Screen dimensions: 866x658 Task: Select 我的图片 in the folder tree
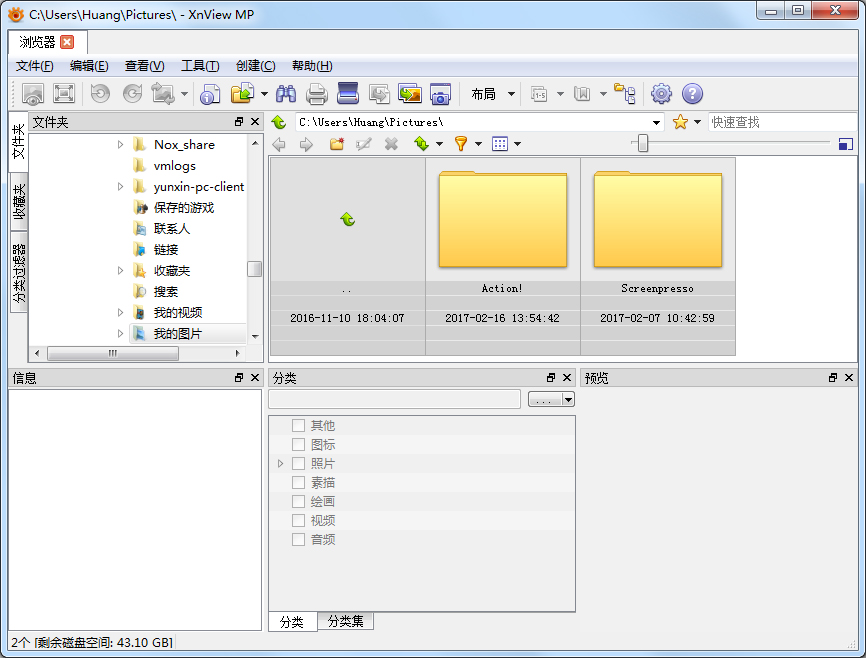tap(177, 334)
